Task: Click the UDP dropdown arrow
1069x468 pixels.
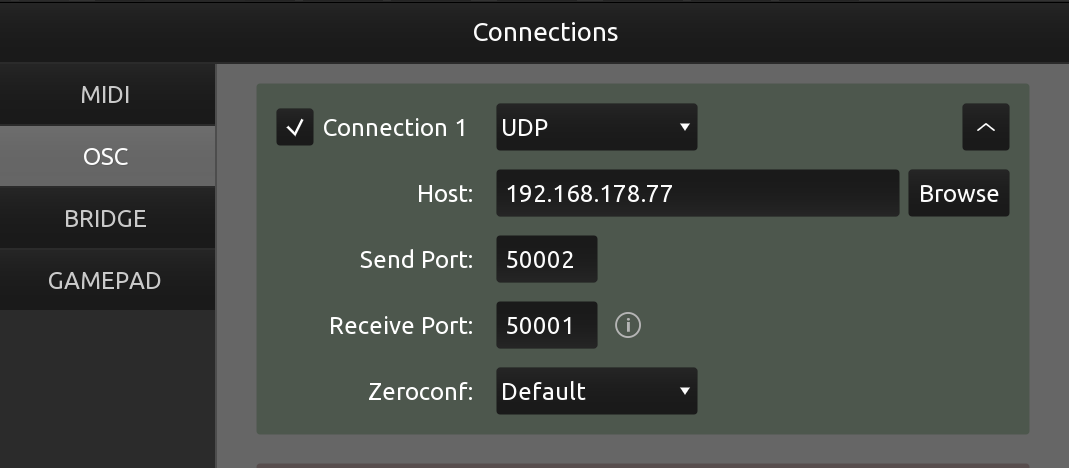Action: (x=684, y=127)
